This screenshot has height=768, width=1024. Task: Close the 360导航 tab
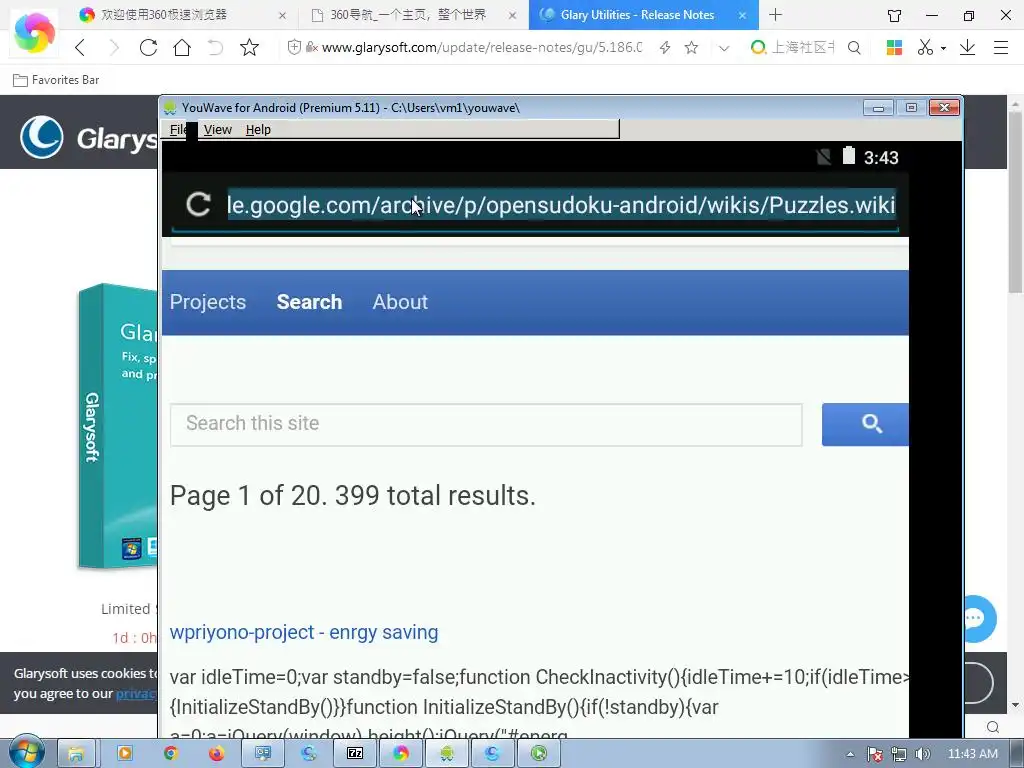(x=513, y=15)
